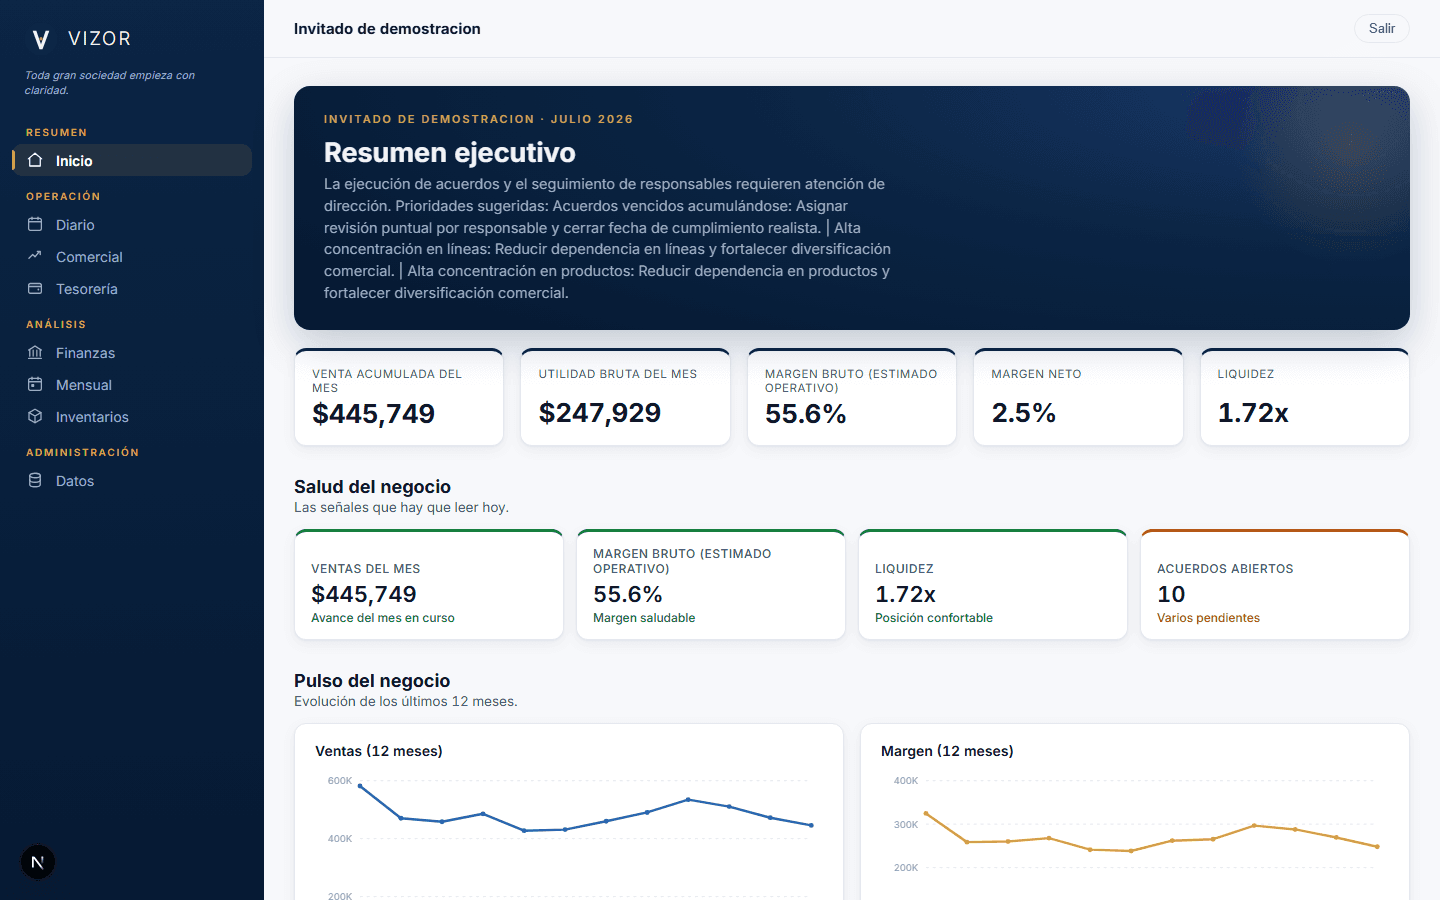Click the calendar icon beside Diario
The width and height of the screenshot is (1440, 900).
[35, 224]
